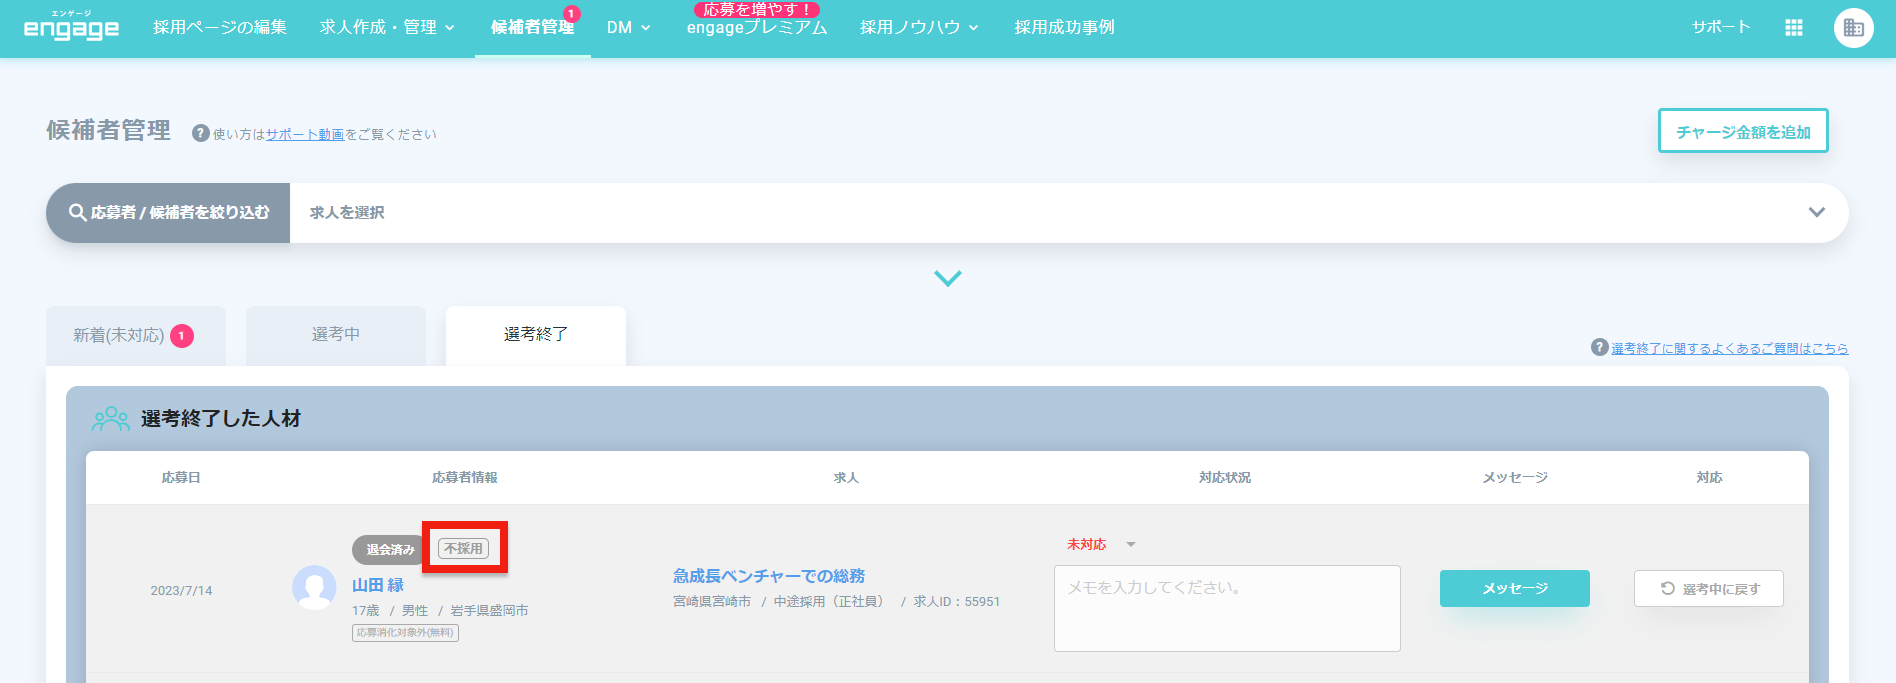Open the apps grid icon
This screenshot has height=683, width=1896.
coord(1794,28)
